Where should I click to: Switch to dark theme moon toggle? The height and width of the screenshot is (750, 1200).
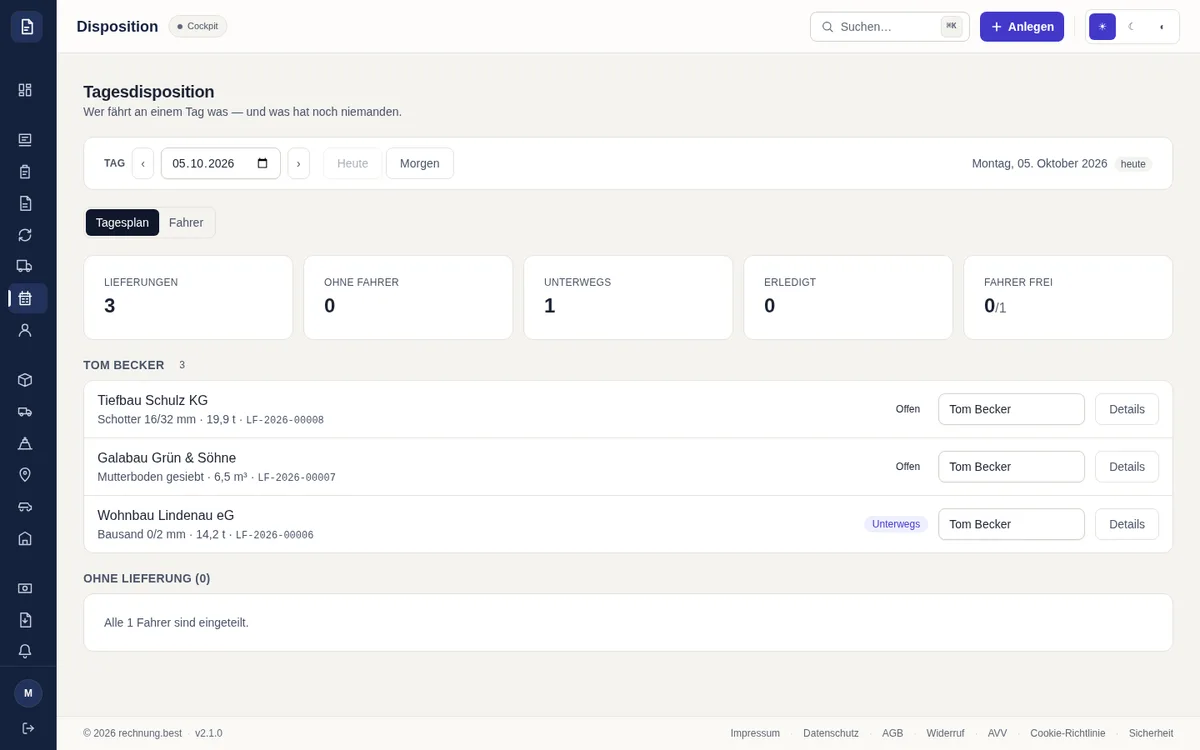pyautogui.click(x=1132, y=27)
